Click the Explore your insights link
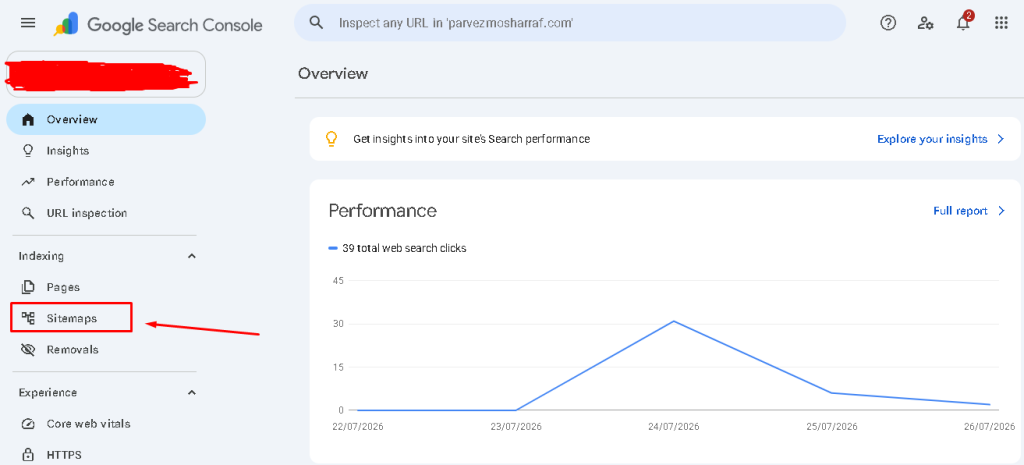Screen dimensions: 1024x465 [932, 139]
